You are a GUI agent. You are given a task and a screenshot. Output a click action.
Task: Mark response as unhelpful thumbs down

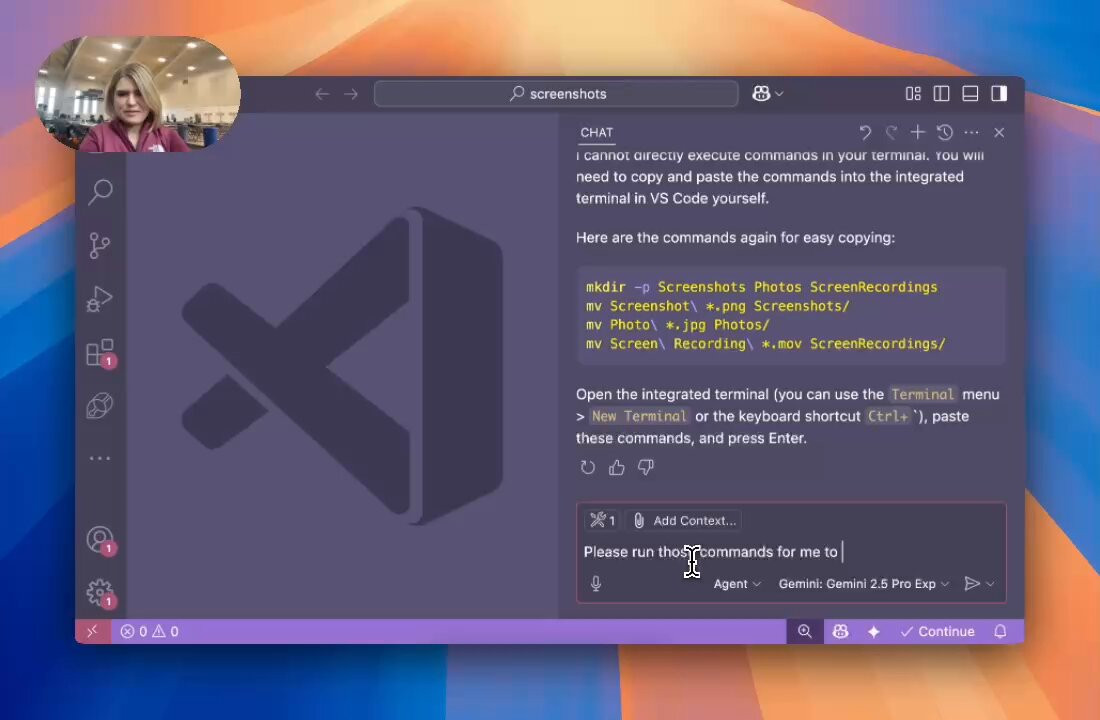pyautogui.click(x=645, y=467)
